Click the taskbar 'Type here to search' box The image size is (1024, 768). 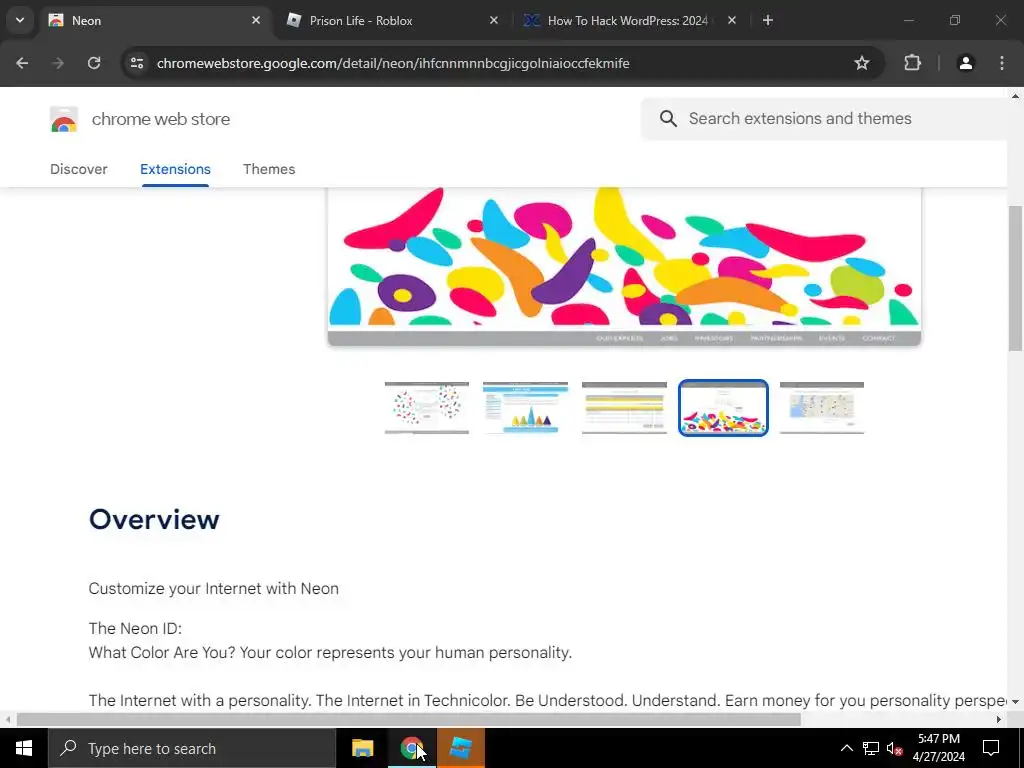[x=191, y=748]
